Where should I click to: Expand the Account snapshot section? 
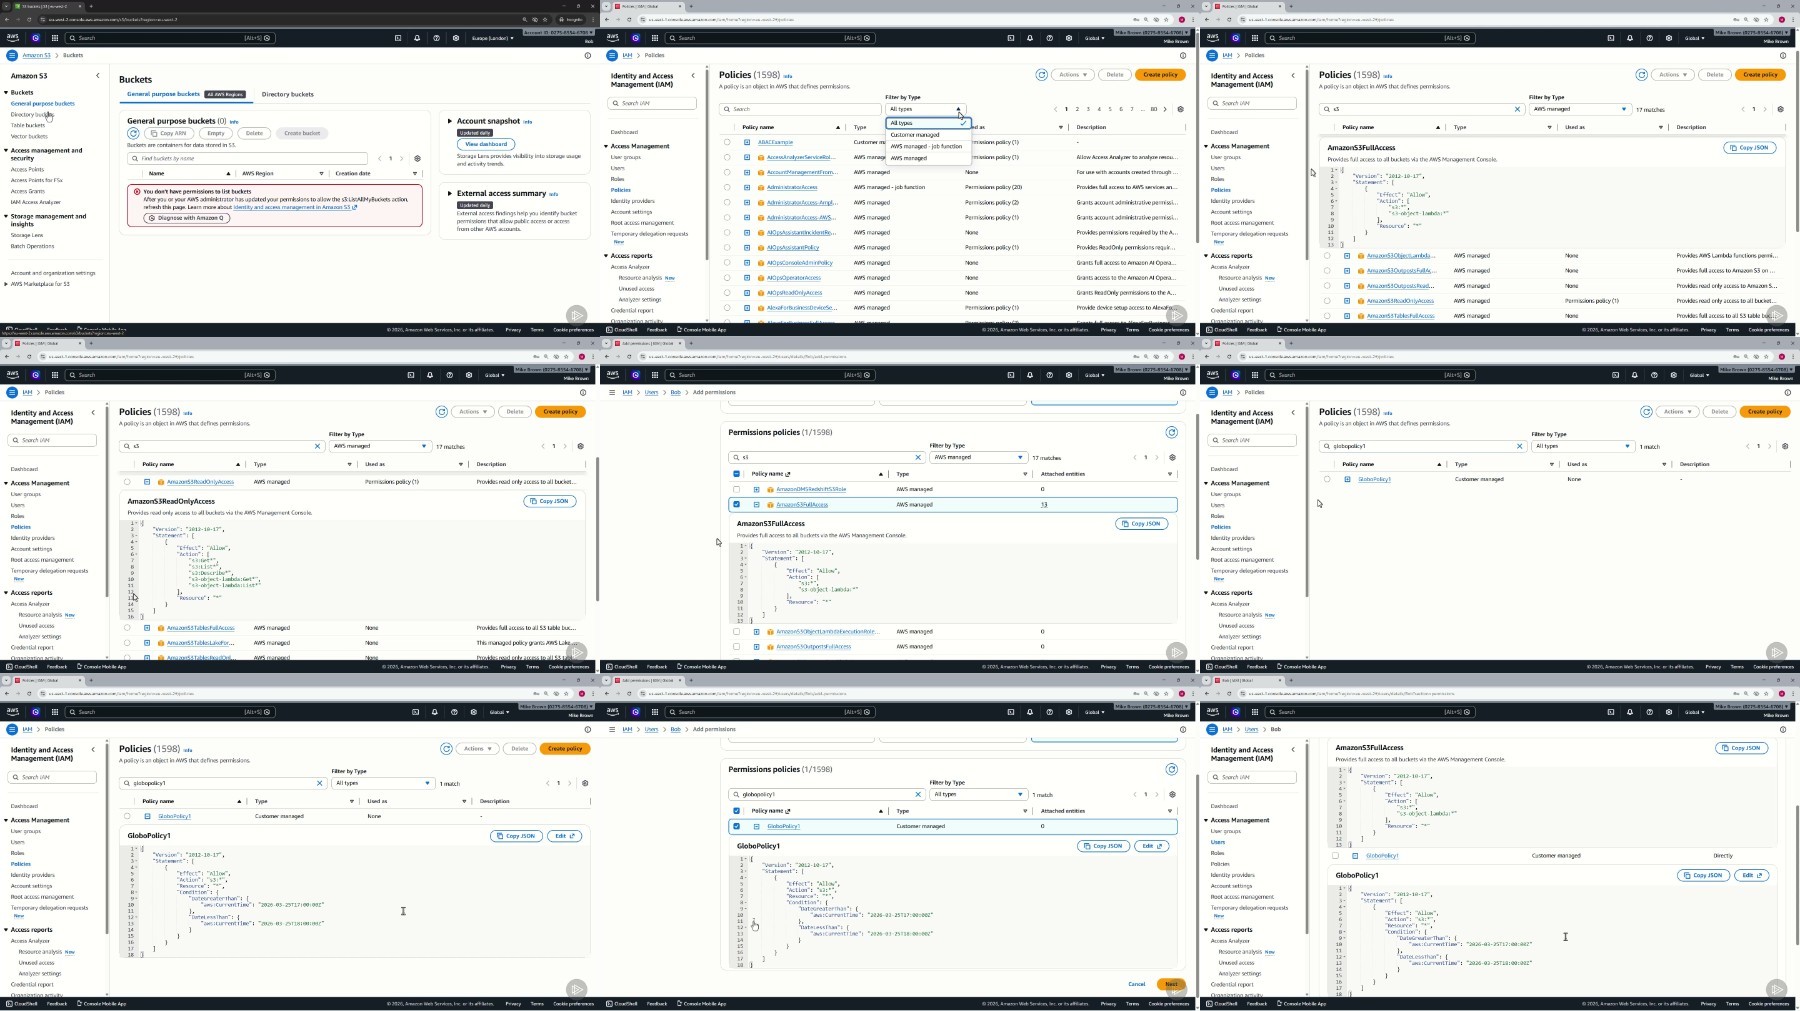pyautogui.click(x=450, y=121)
